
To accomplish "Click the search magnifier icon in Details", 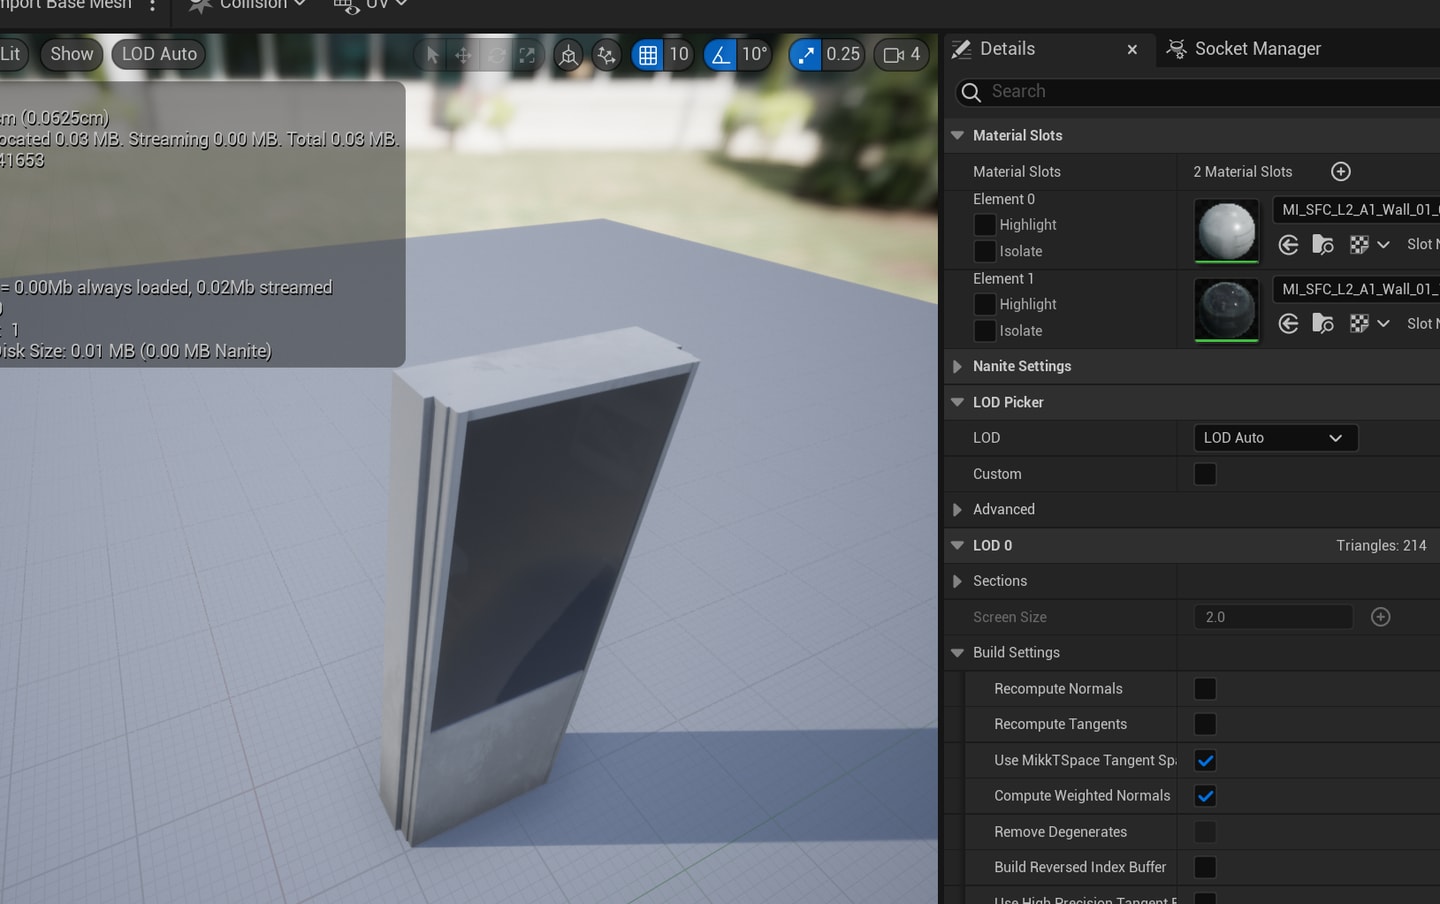I will click(x=970, y=93).
